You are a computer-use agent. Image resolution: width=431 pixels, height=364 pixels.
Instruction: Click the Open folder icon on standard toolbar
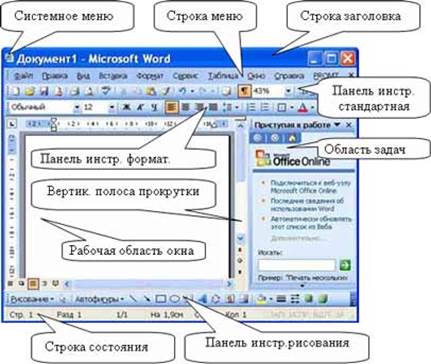30,91
